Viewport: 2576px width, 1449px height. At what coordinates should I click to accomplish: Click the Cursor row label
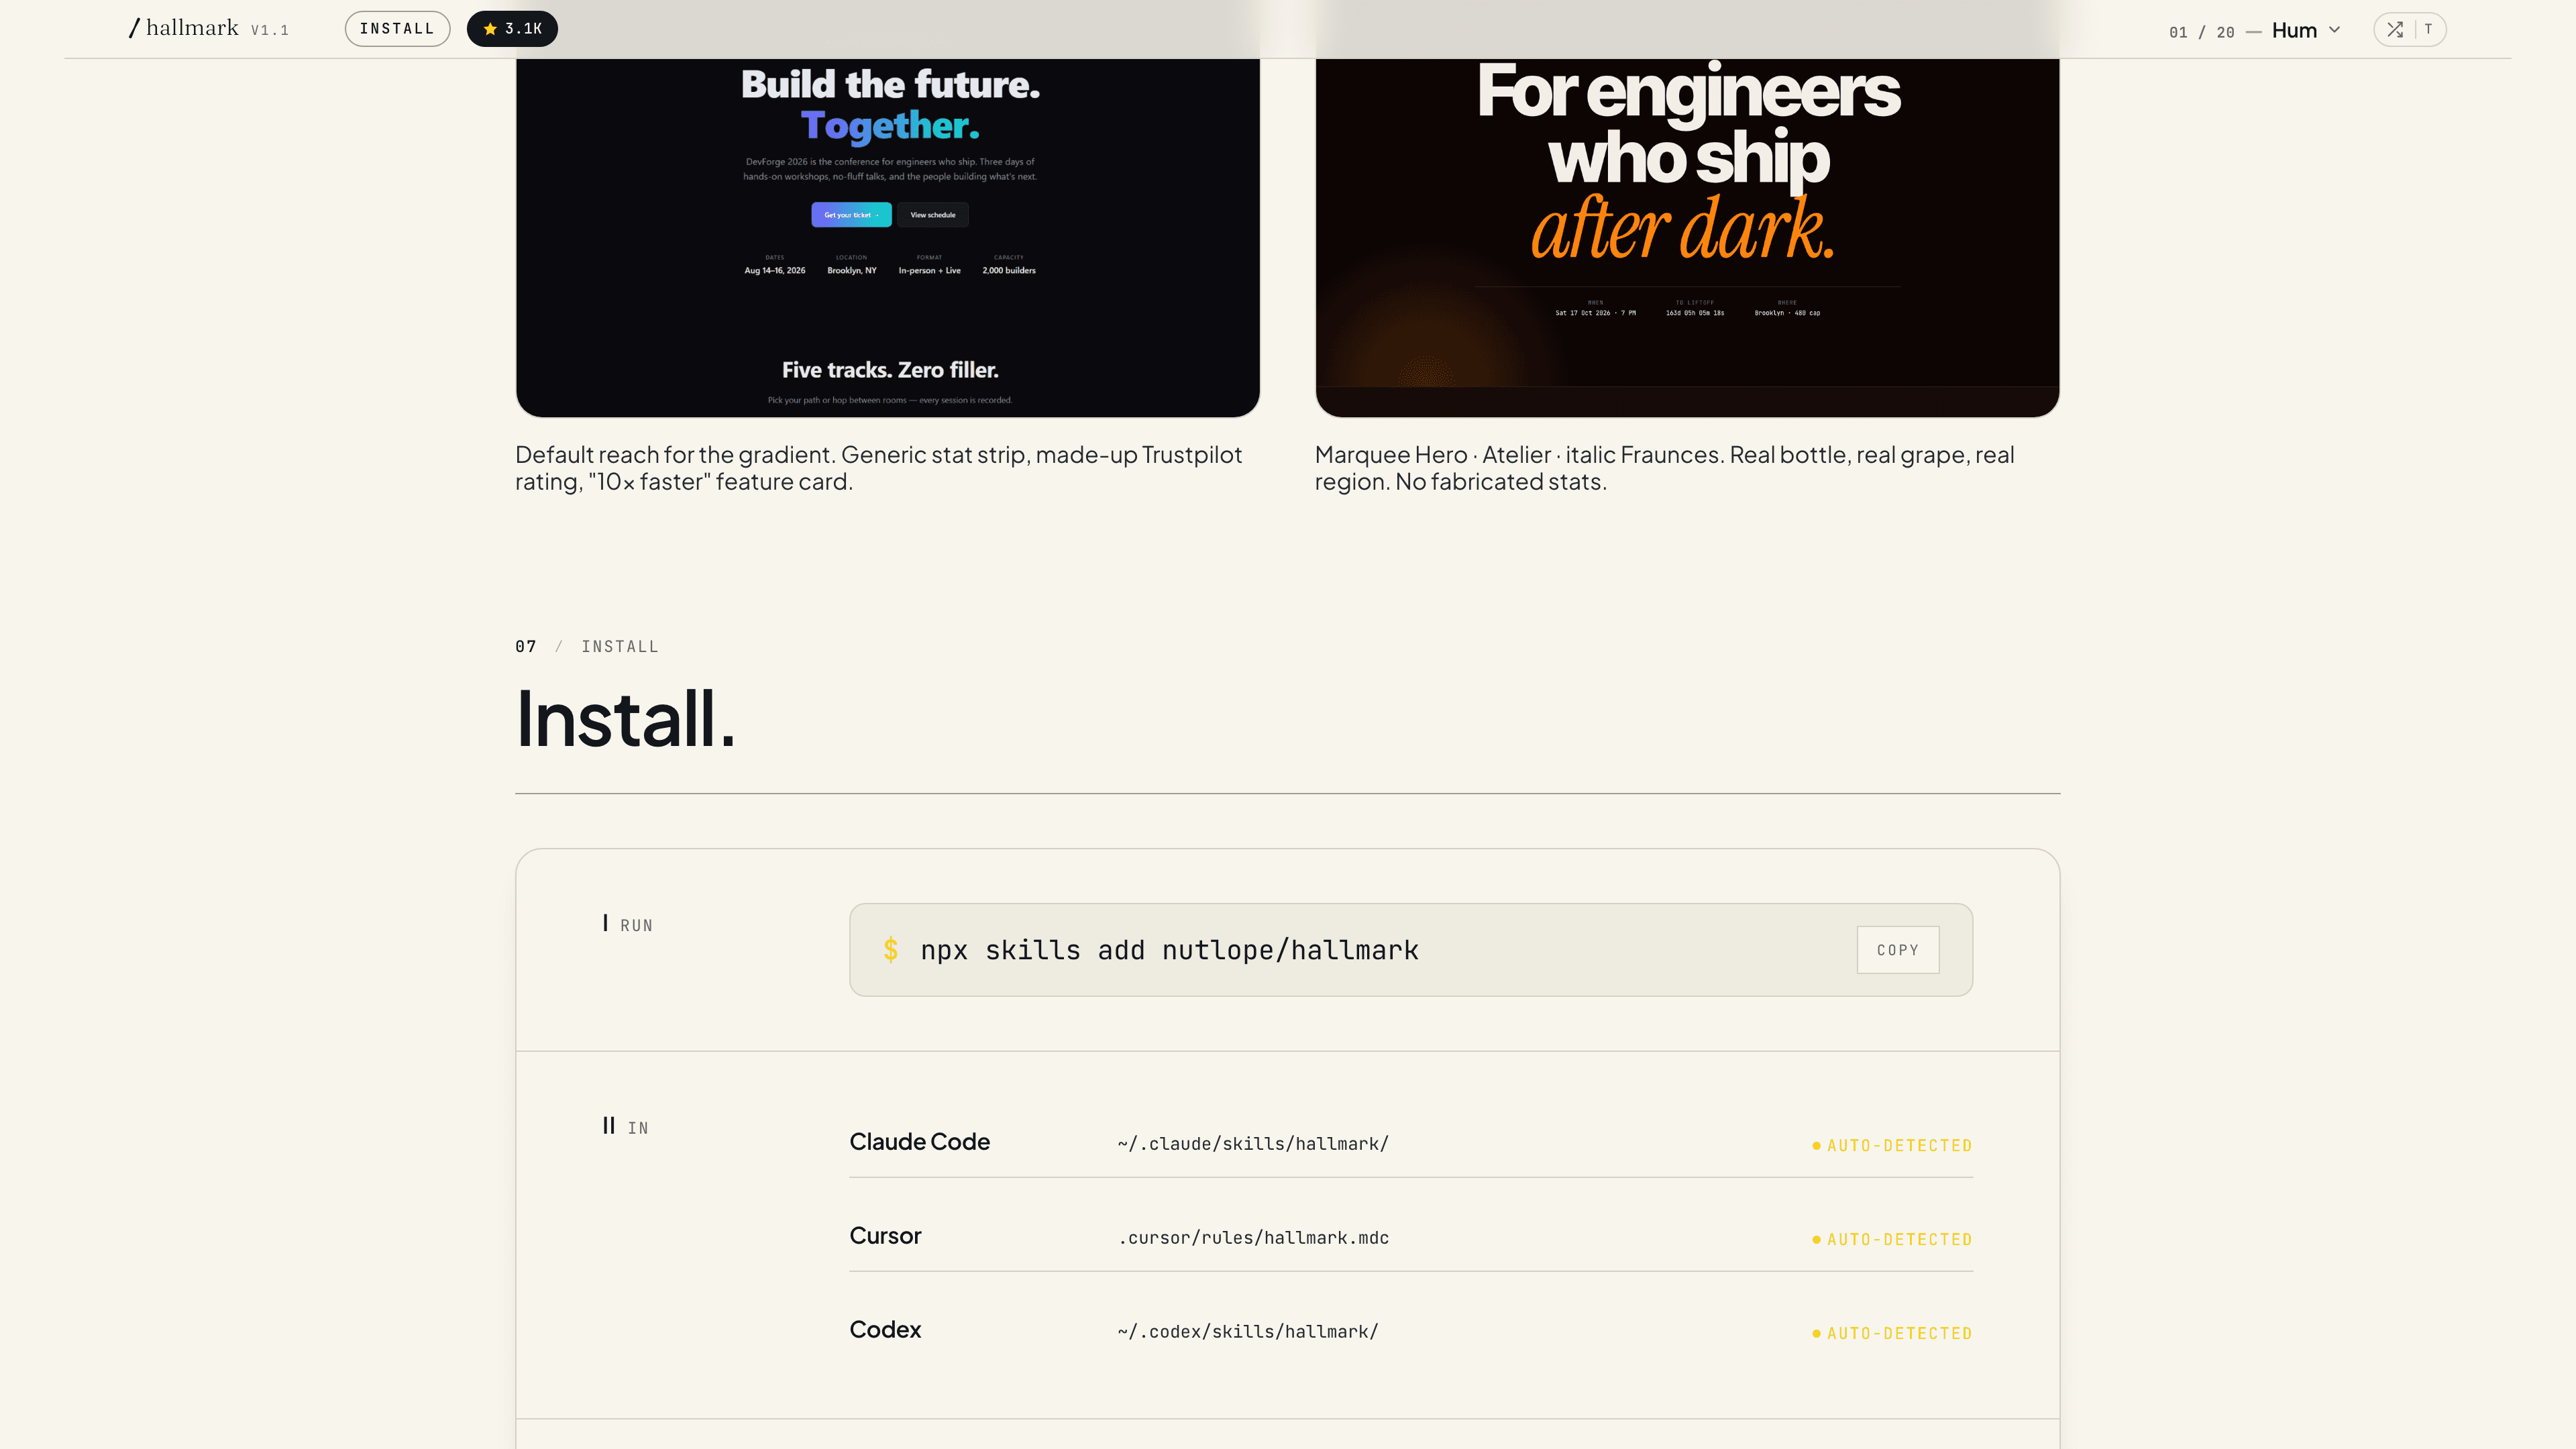coord(885,1236)
